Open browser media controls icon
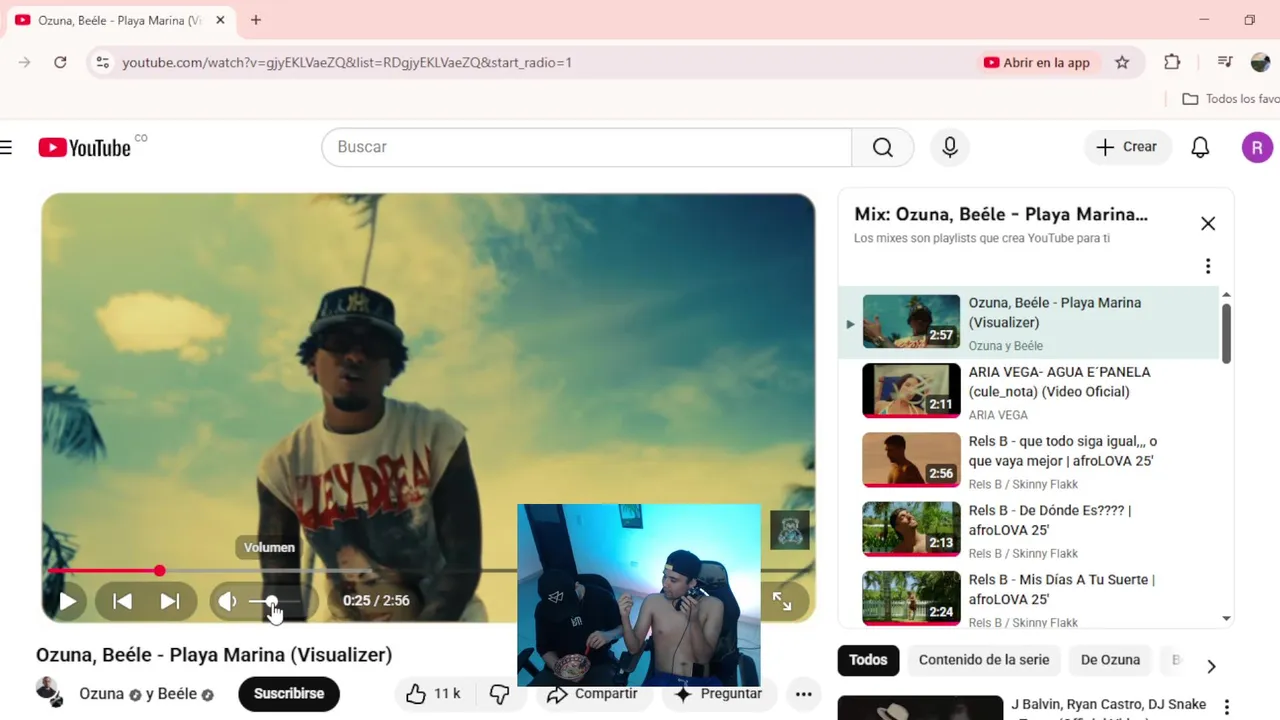Viewport: 1280px width, 720px height. (x=1225, y=62)
